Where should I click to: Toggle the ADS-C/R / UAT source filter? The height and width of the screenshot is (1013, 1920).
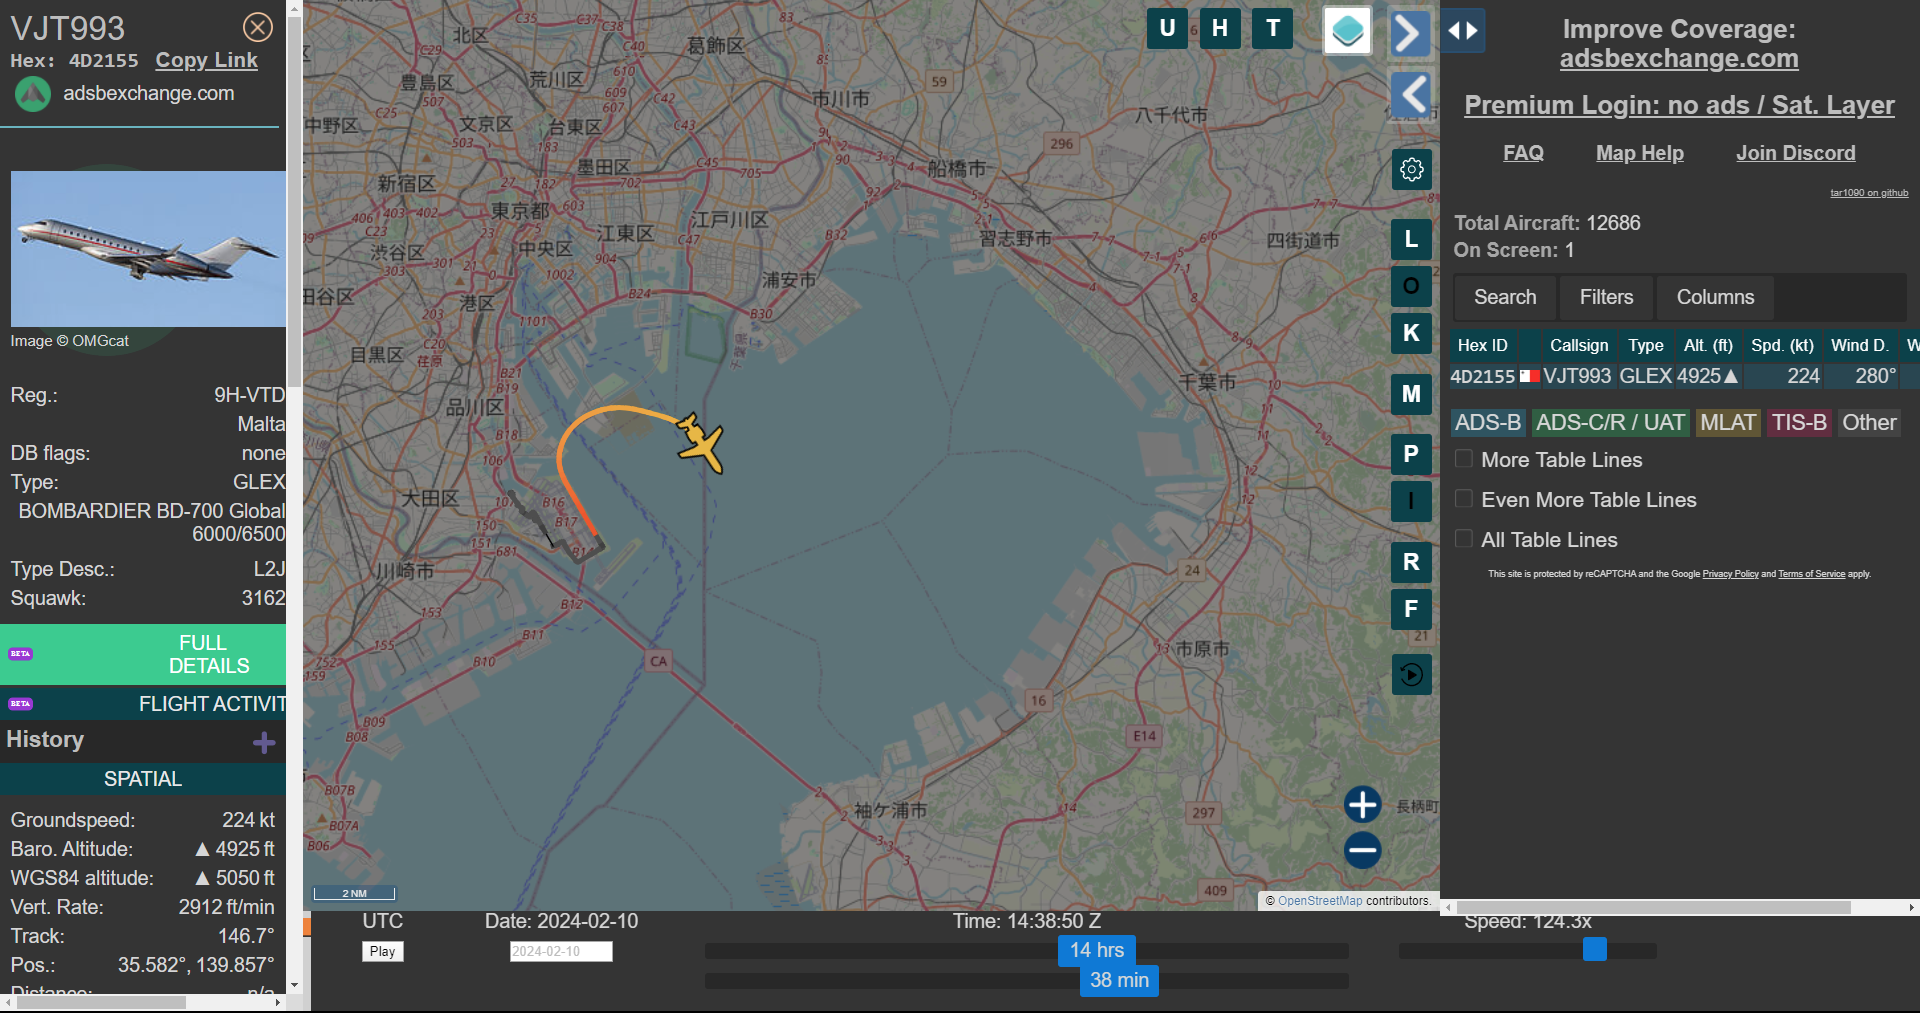(x=1610, y=423)
